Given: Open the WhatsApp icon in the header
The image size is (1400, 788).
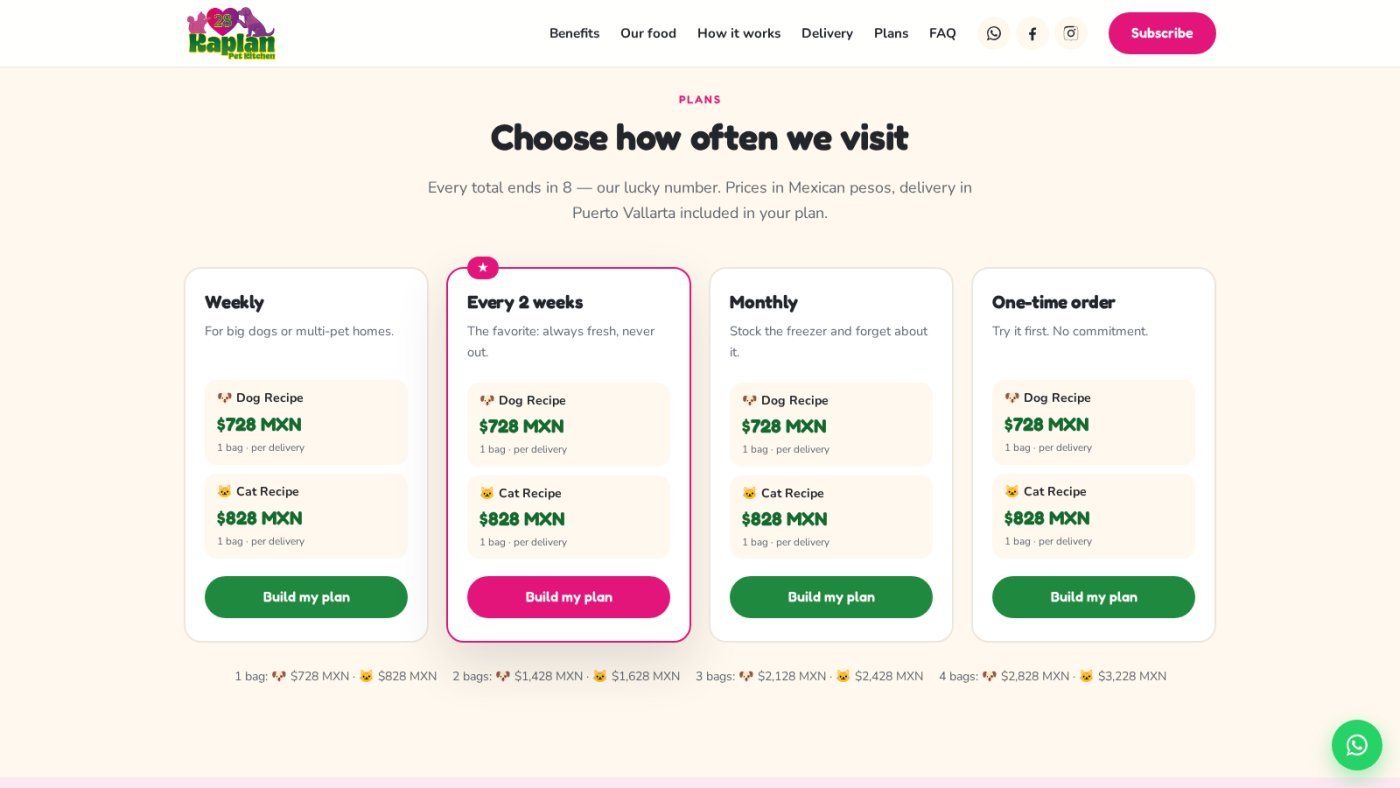Looking at the screenshot, I should click(x=993, y=33).
